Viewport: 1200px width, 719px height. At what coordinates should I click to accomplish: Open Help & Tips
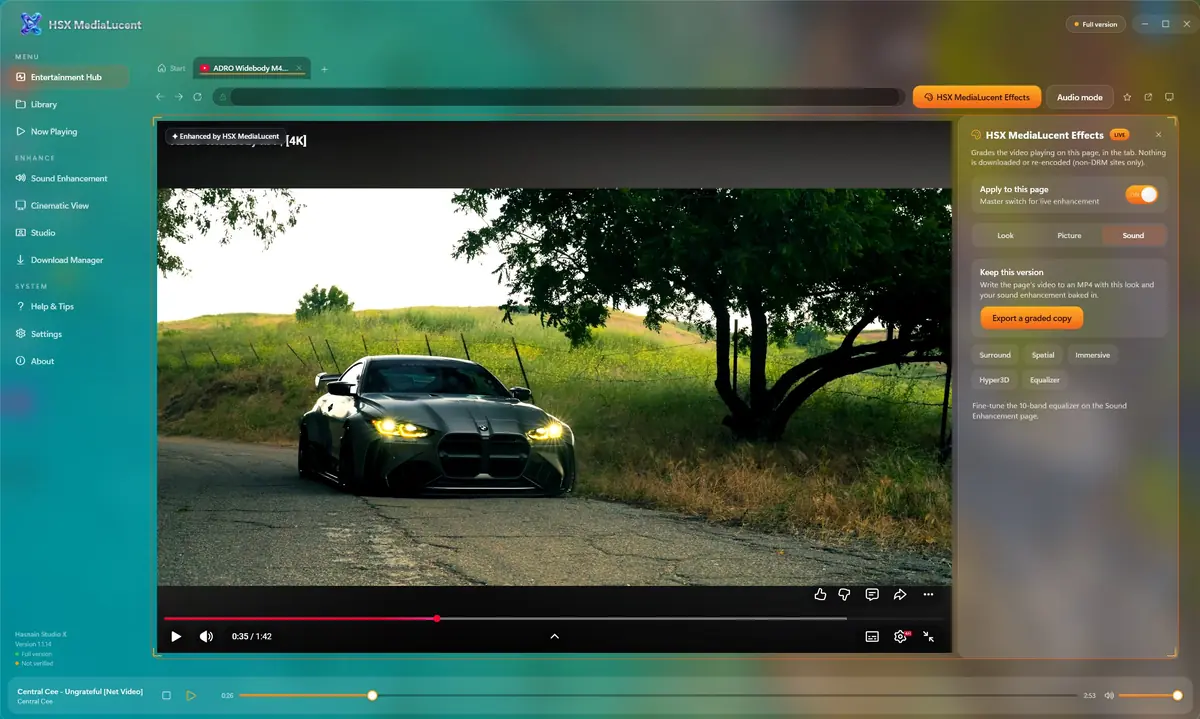(70, 306)
